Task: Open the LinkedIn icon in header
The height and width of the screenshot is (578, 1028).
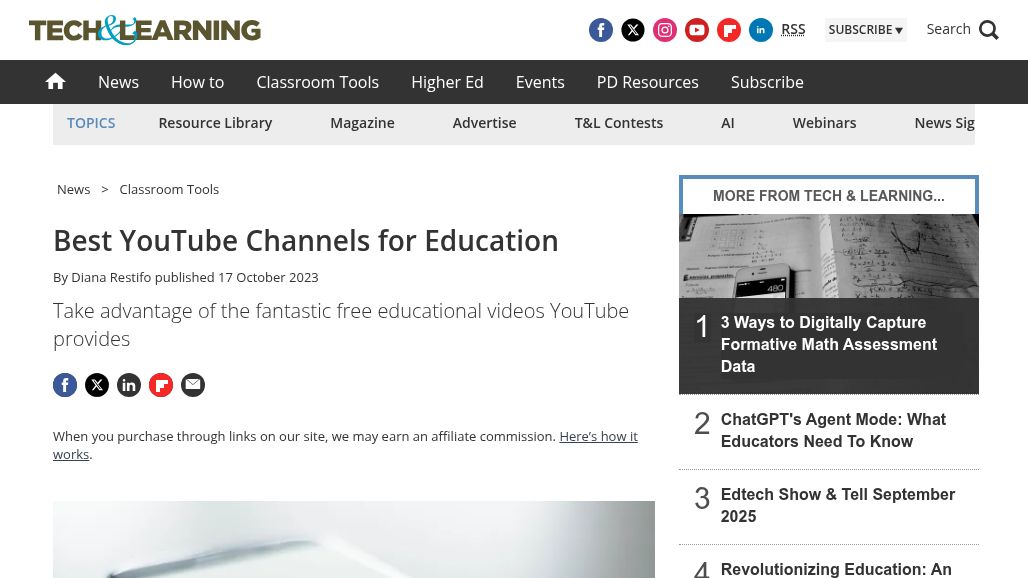Action: tap(761, 30)
